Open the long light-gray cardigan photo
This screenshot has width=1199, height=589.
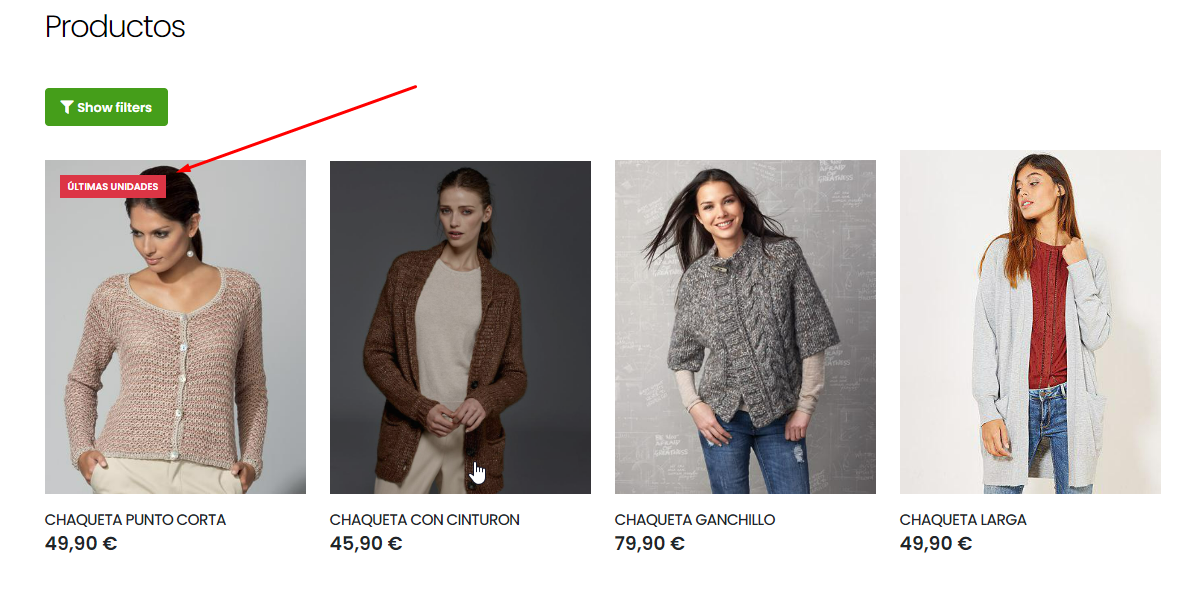[x=1030, y=321]
